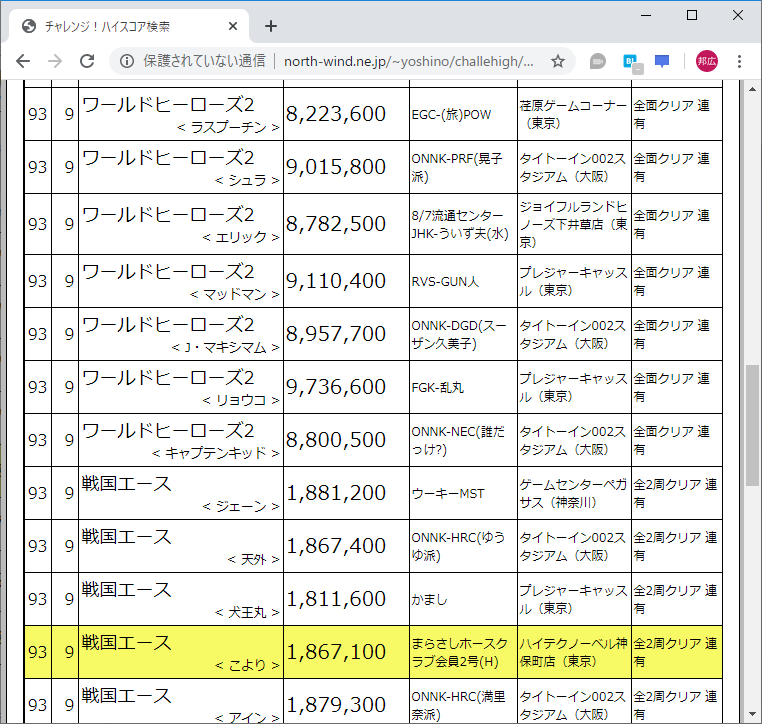Click the forward navigation arrow
762x724 pixels.
(55, 61)
